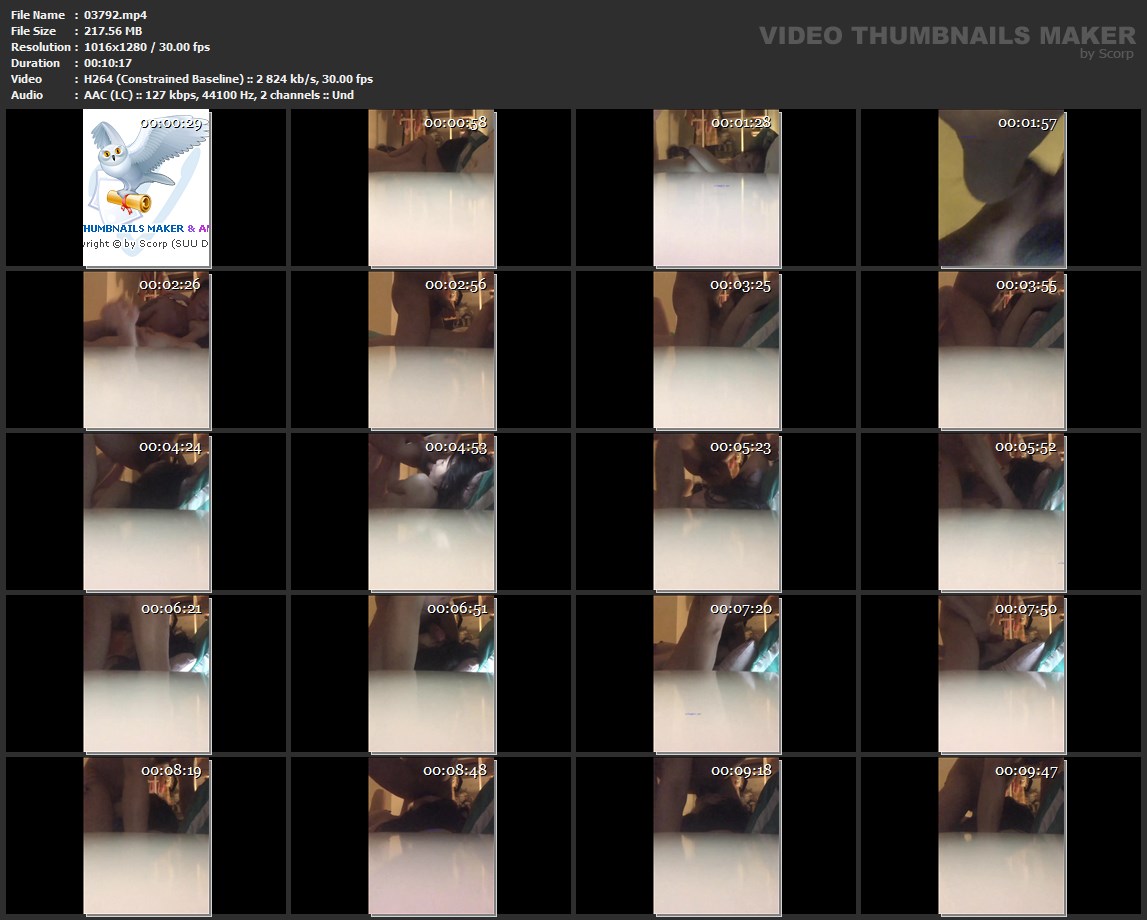This screenshot has width=1147, height=920.
Task: Click the duration value 00:10:17
Action: pos(108,63)
